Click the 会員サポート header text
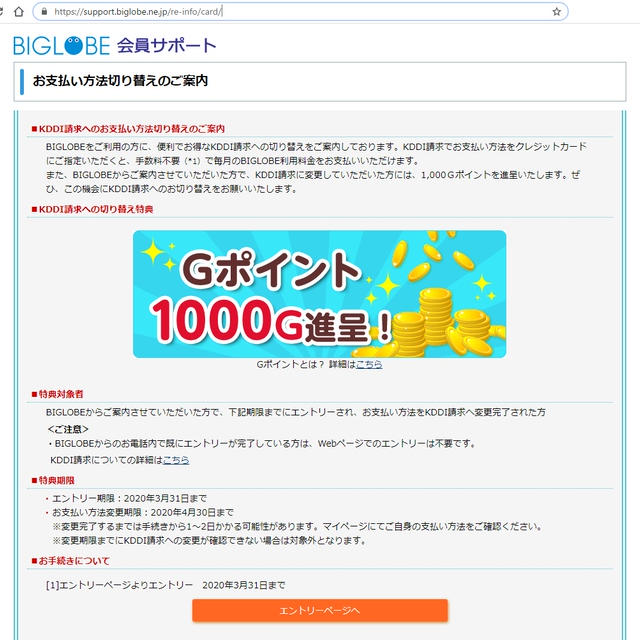The height and width of the screenshot is (640, 640). click(167, 45)
